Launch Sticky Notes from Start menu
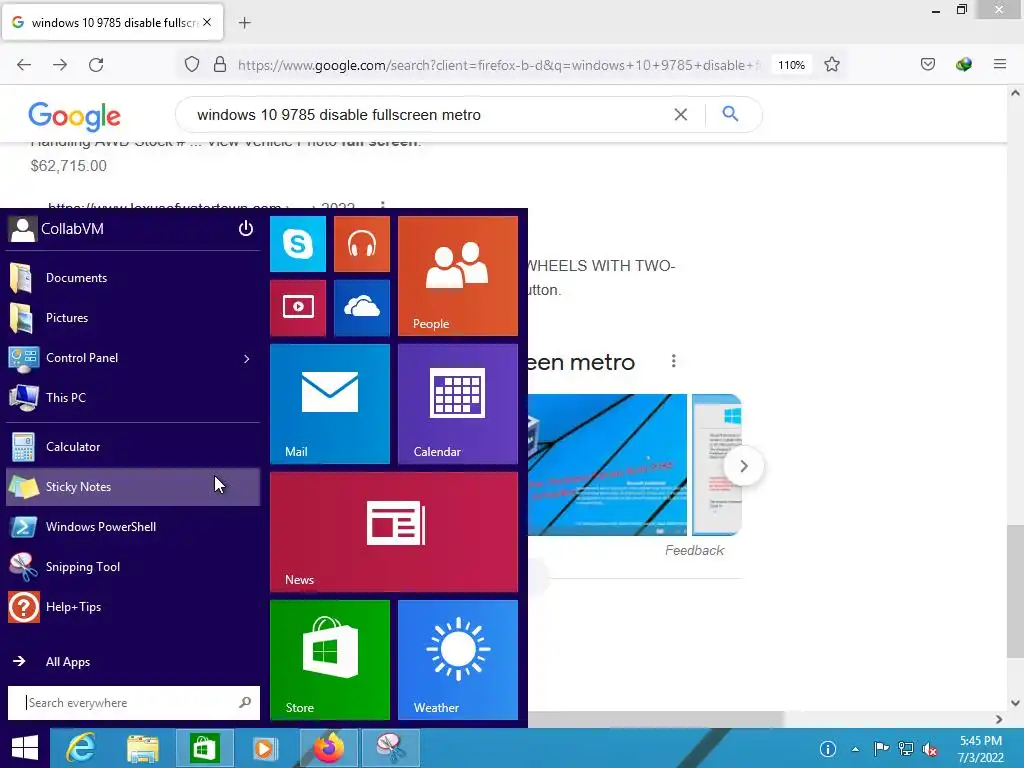1024x768 pixels. click(x=133, y=487)
